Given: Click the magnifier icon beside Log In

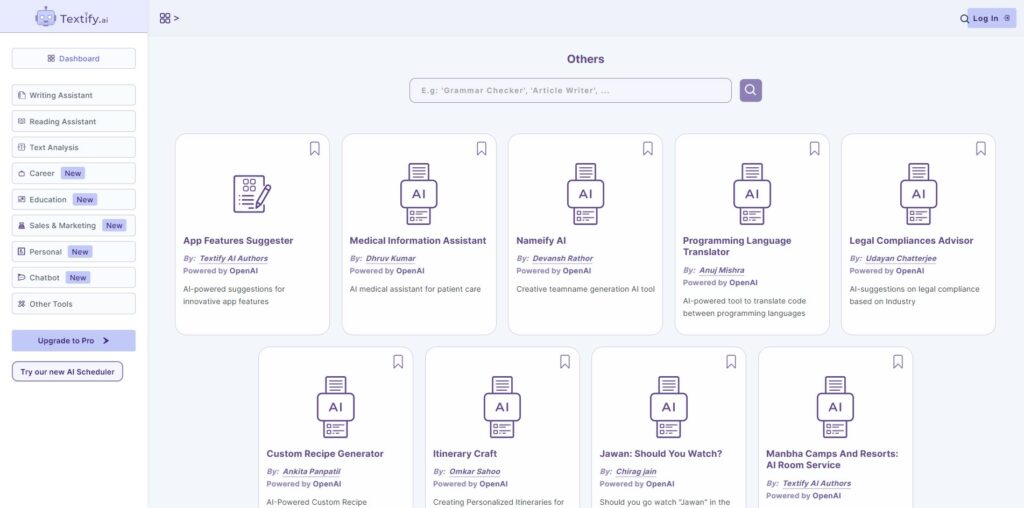Looking at the screenshot, I should 964,19.
